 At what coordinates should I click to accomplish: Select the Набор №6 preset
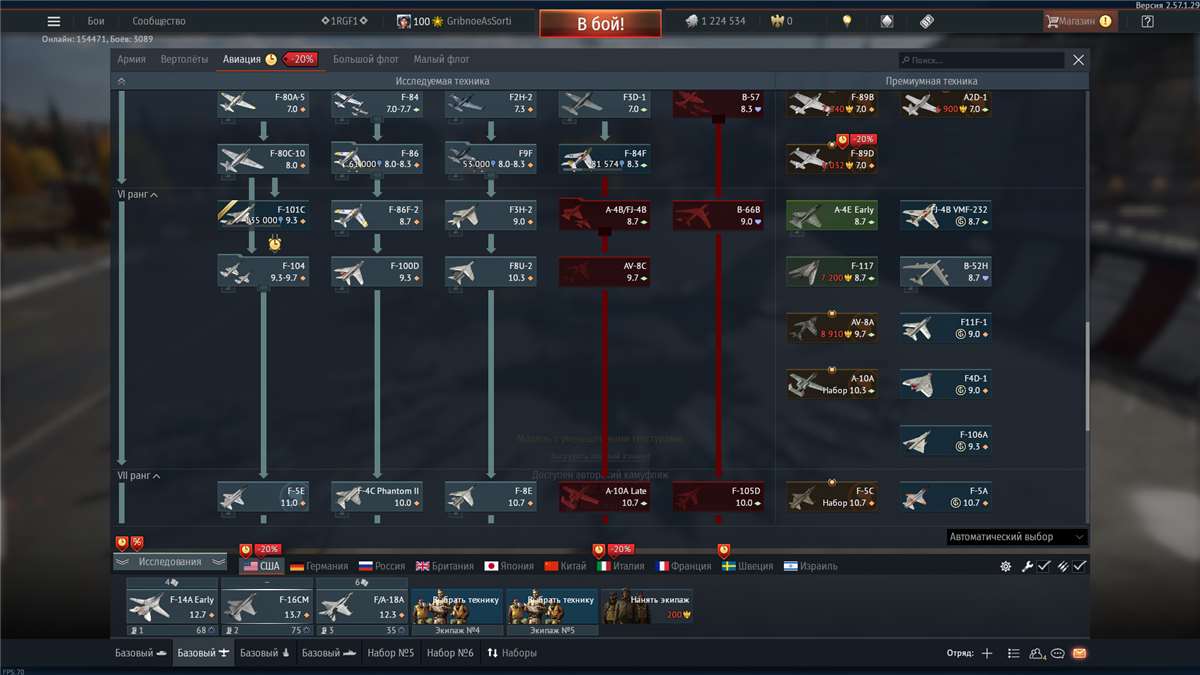click(x=450, y=653)
